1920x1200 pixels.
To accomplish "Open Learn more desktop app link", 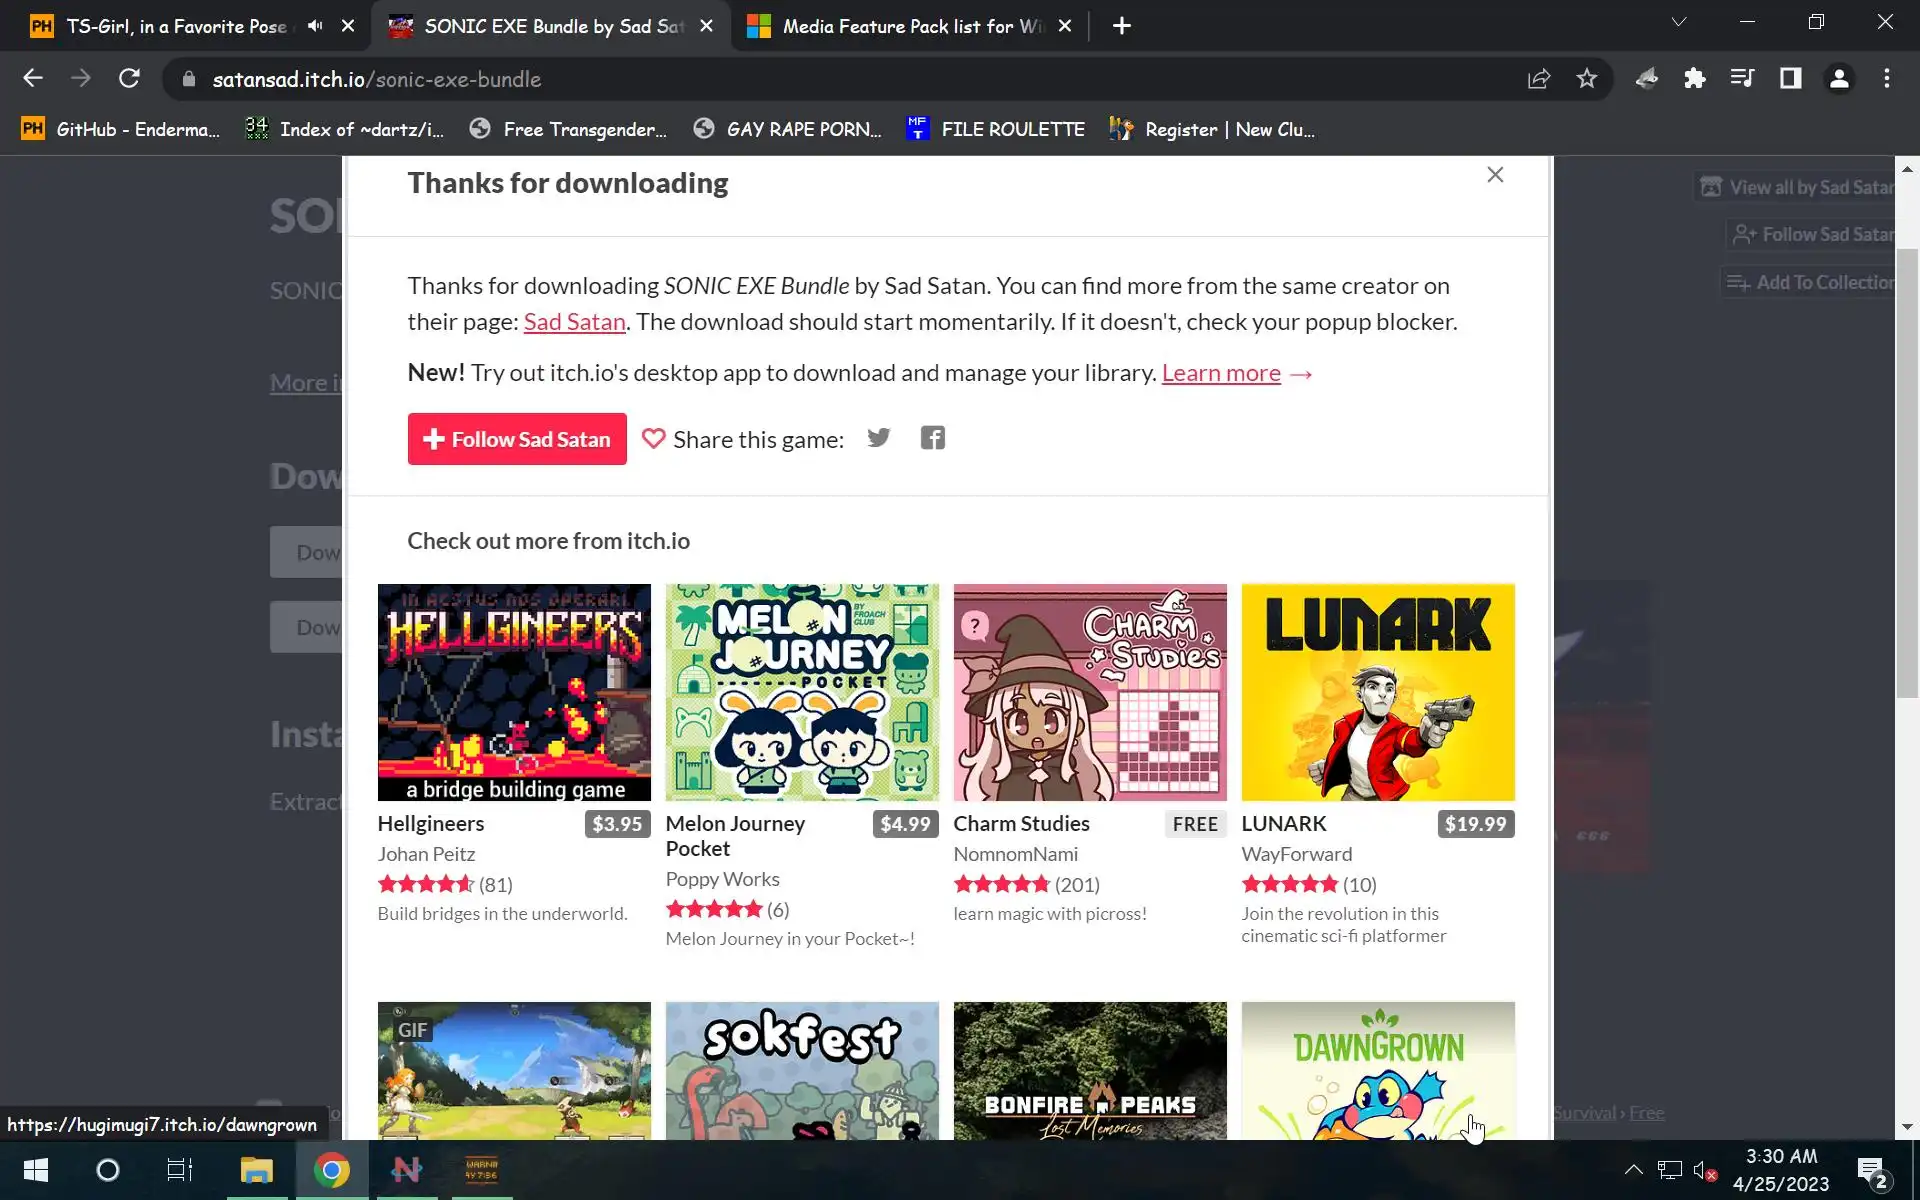I will click(1221, 373).
